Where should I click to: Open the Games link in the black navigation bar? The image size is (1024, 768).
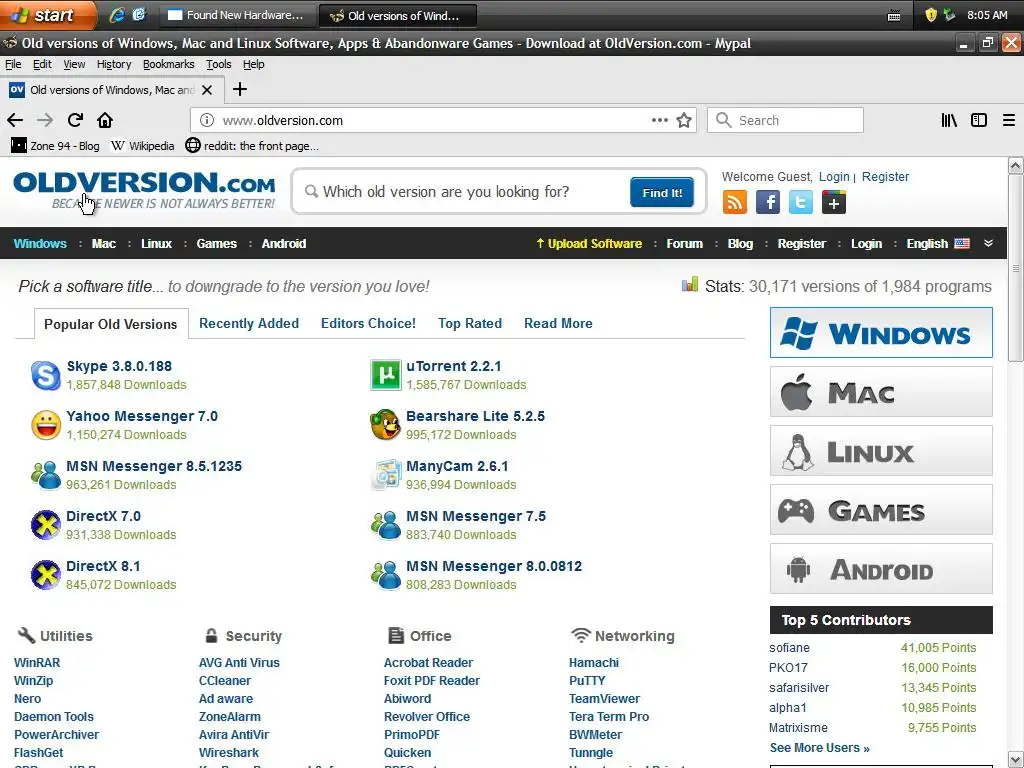tap(217, 244)
